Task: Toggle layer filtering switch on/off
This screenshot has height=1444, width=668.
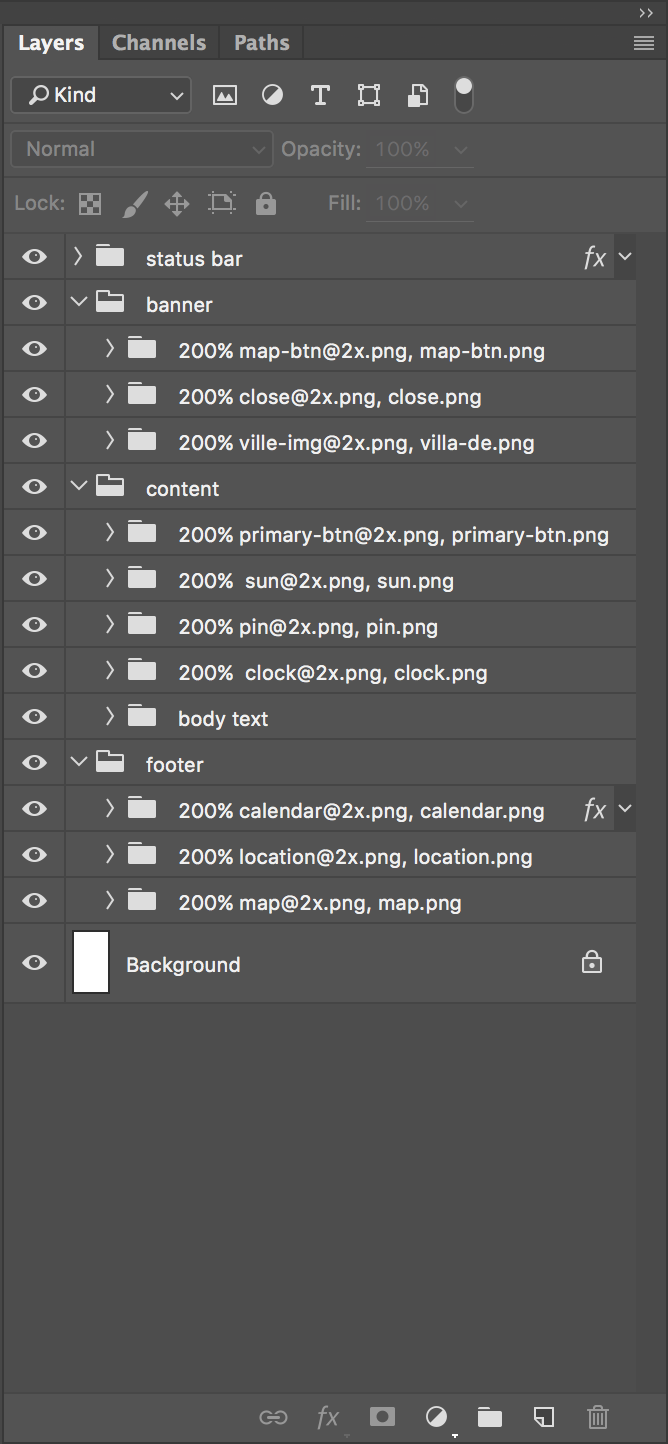Action: 463,95
